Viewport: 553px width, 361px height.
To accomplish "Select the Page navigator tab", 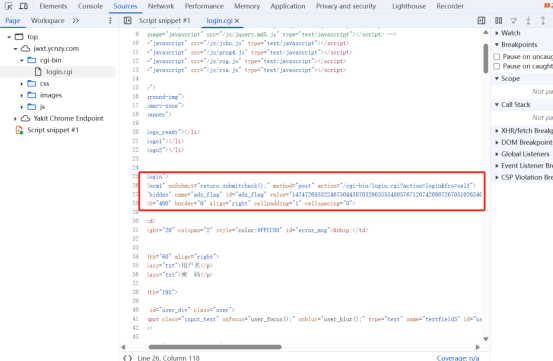I will pos(13,20).
